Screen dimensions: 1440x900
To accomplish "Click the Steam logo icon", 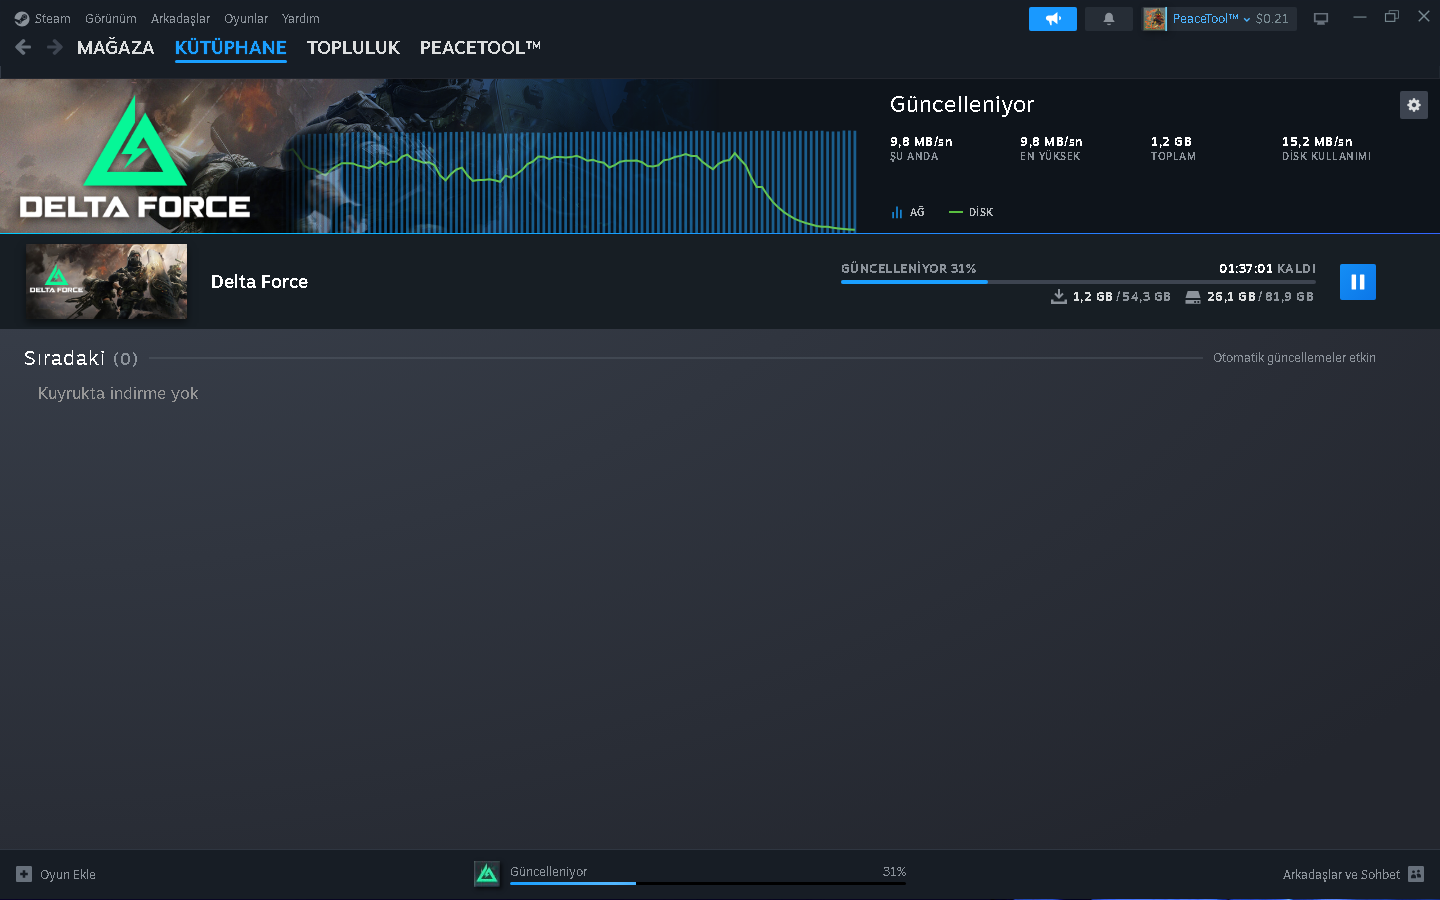I will pyautogui.click(x=22, y=19).
